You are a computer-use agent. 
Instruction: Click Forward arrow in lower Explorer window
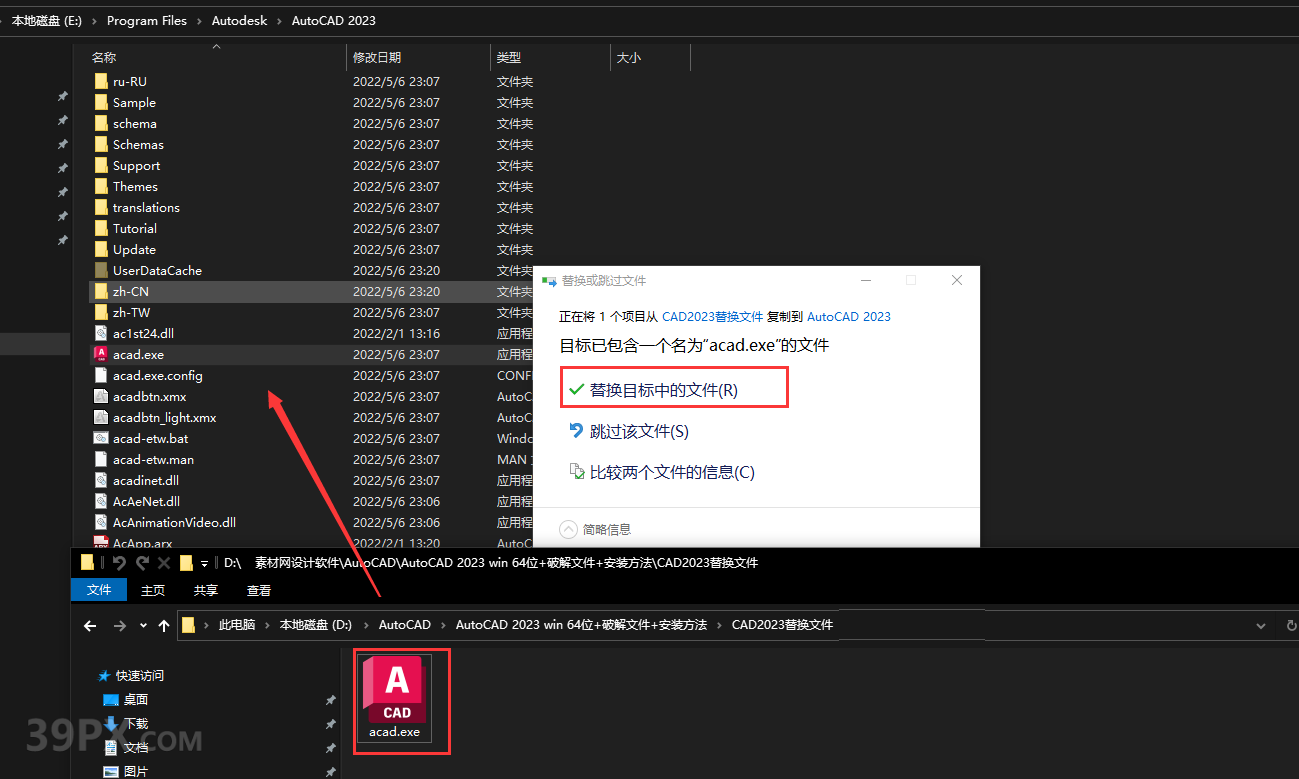tap(120, 625)
